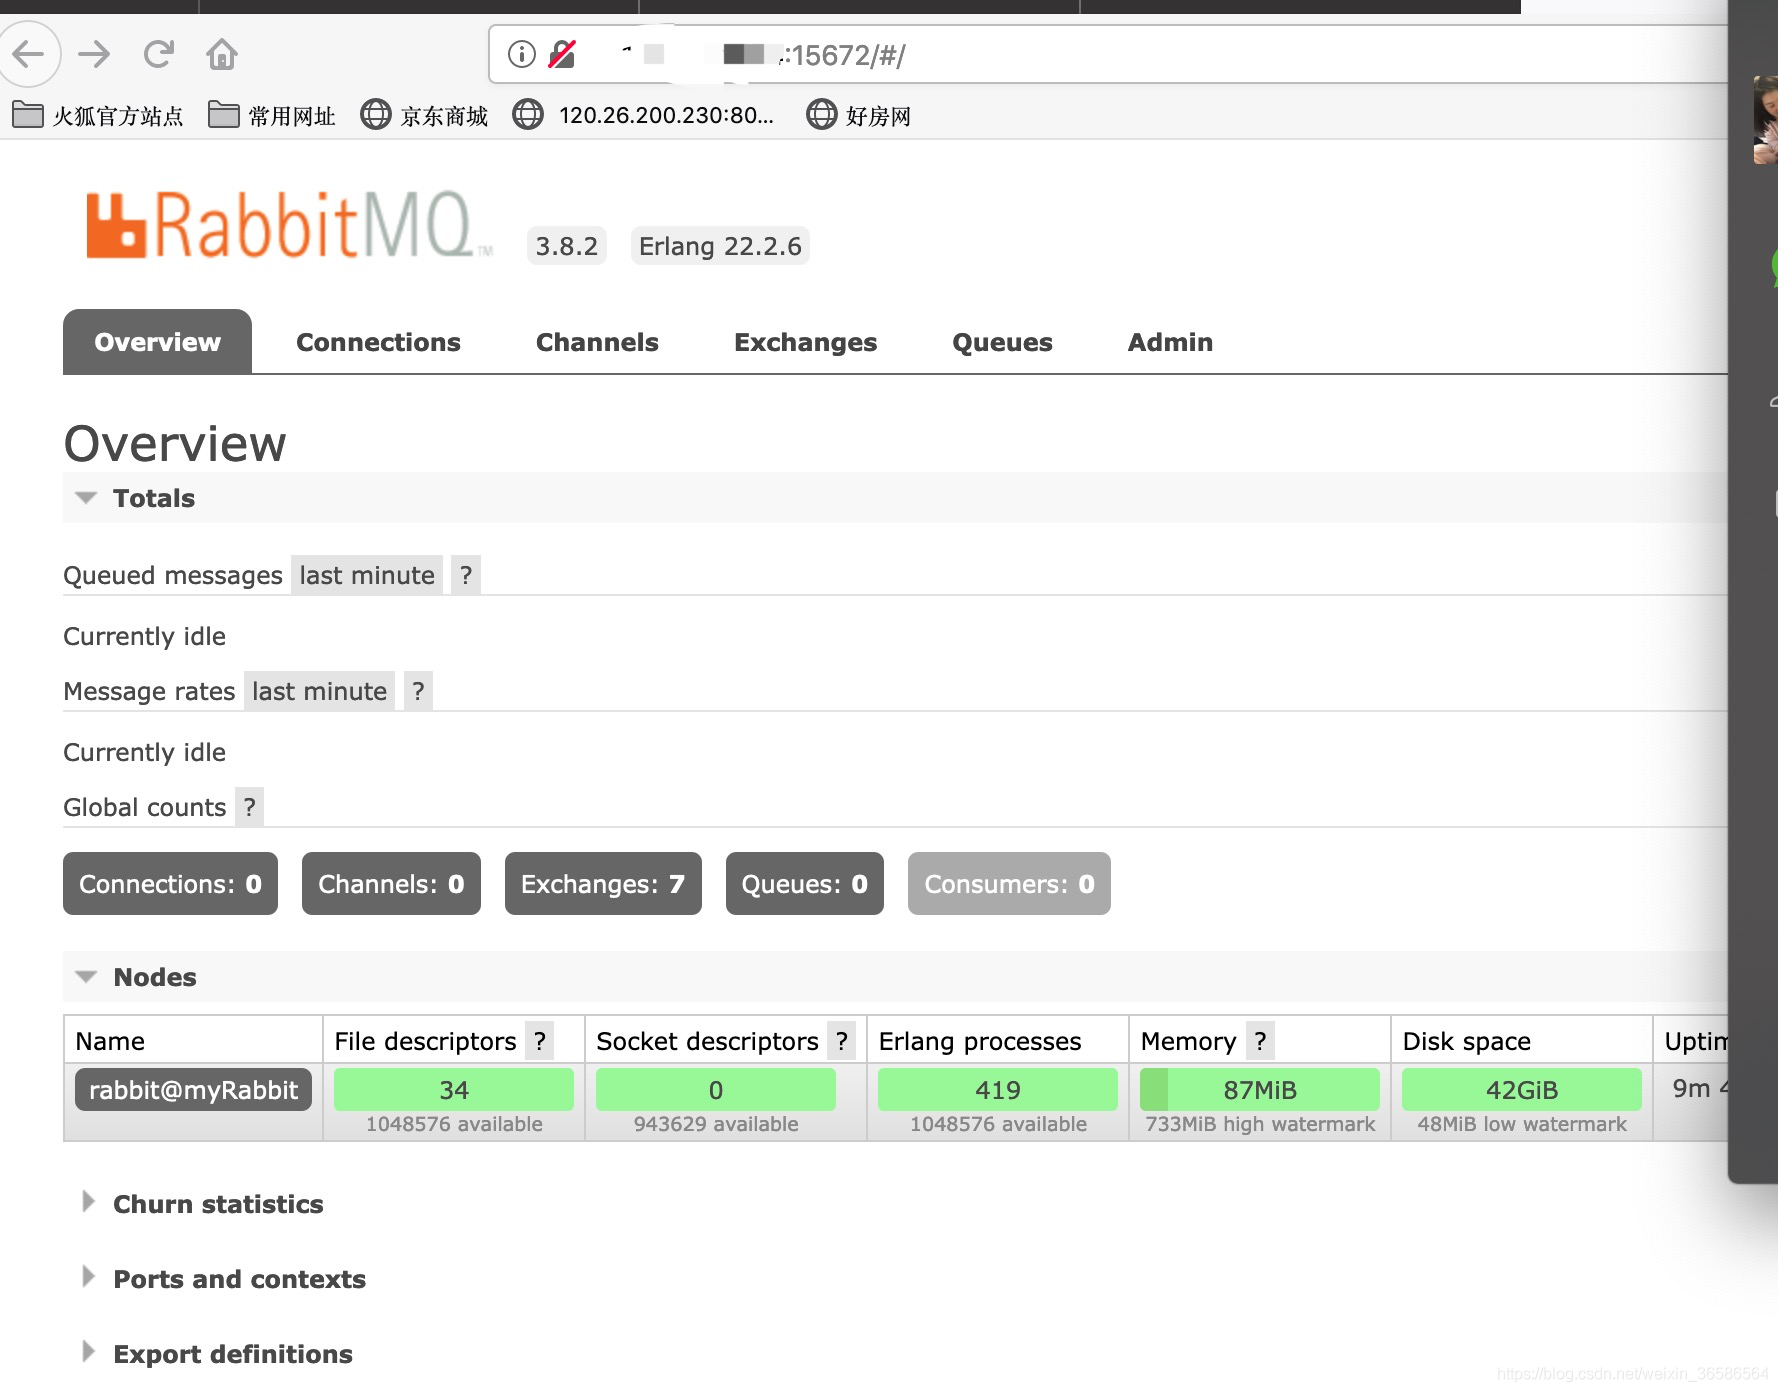Screen dimensions: 1778x1392
Task: Show site information icon in address bar
Action: coord(522,54)
